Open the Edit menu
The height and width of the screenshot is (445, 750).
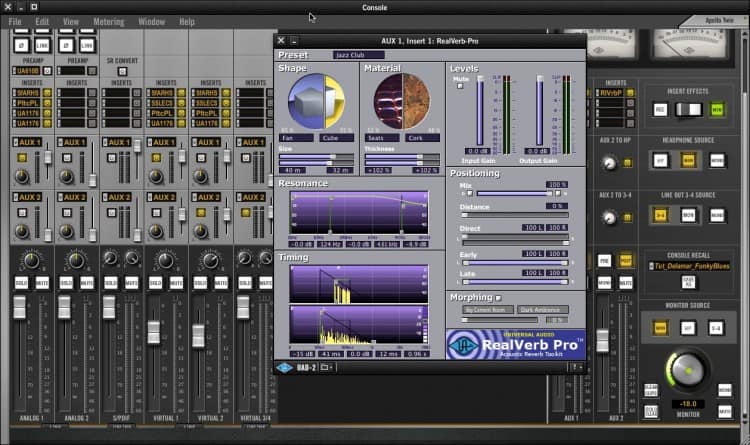coord(42,22)
